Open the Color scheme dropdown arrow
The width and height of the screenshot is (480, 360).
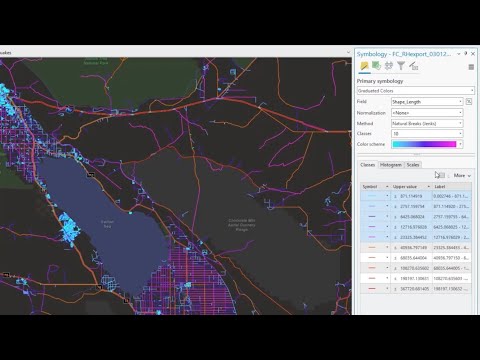[460, 144]
